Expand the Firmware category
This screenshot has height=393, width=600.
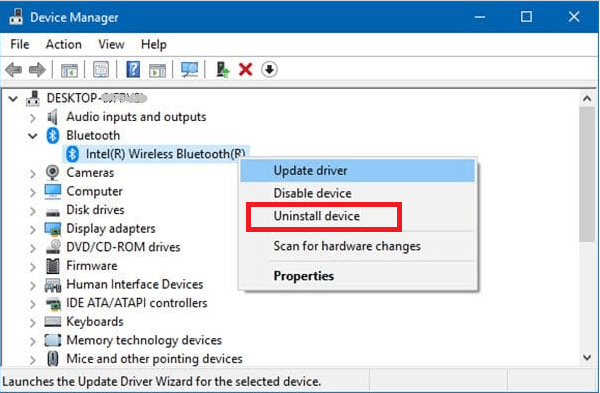(x=33, y=266)
